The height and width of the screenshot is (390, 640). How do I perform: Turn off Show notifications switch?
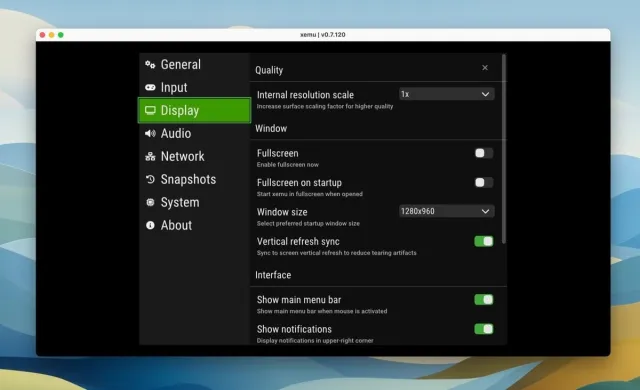(484, 329)
